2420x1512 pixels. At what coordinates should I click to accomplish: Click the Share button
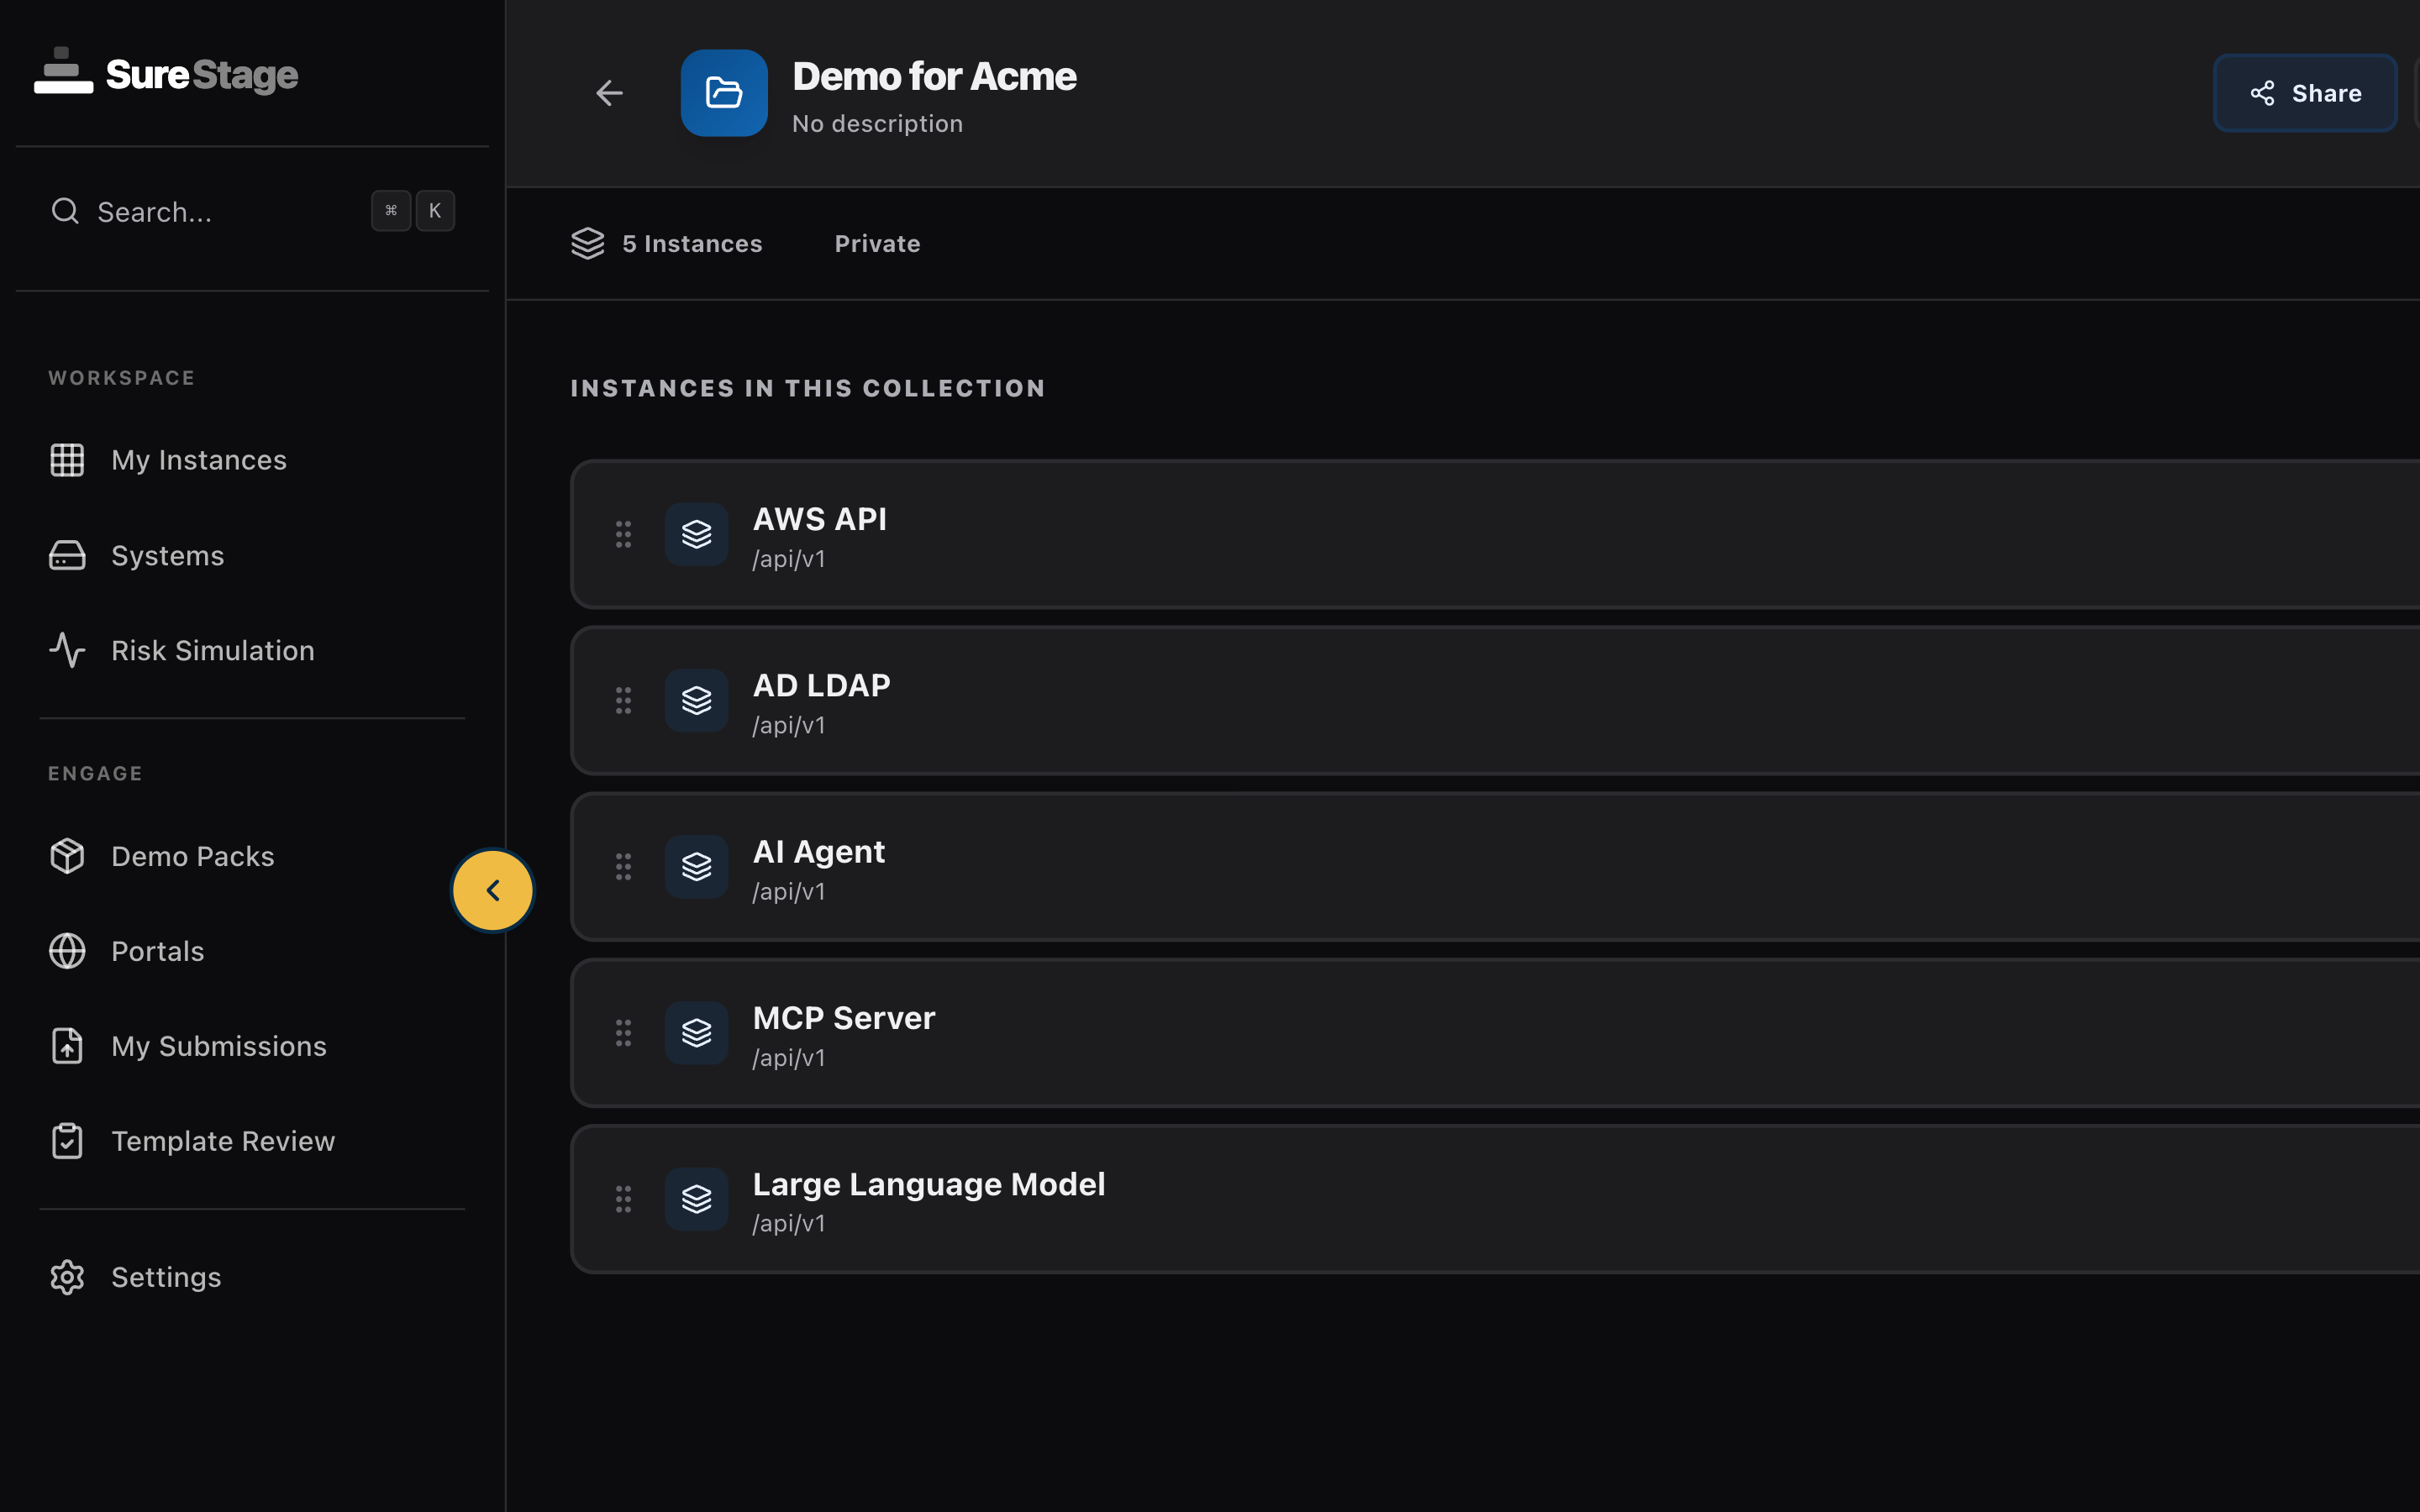click(2305, 92)
